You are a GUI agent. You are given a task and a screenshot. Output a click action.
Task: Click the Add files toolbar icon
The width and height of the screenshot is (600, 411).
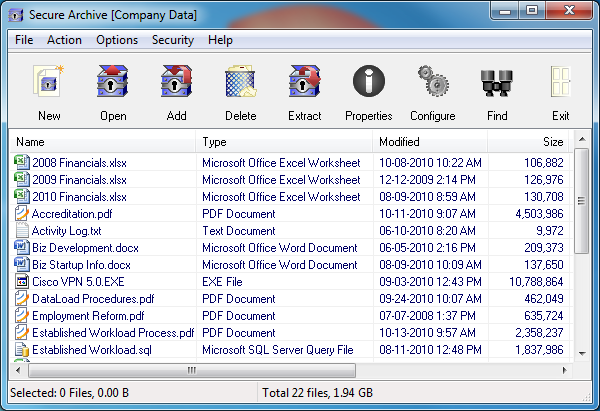pyautogui.click(x=176, y=81)
